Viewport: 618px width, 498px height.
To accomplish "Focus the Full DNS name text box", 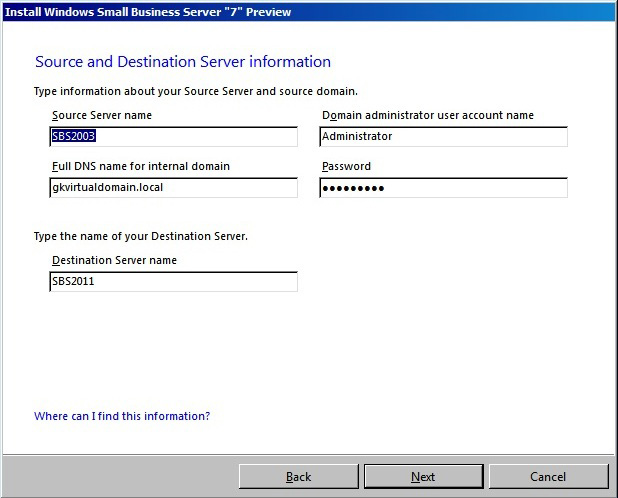I will click(x=173, y=188).
